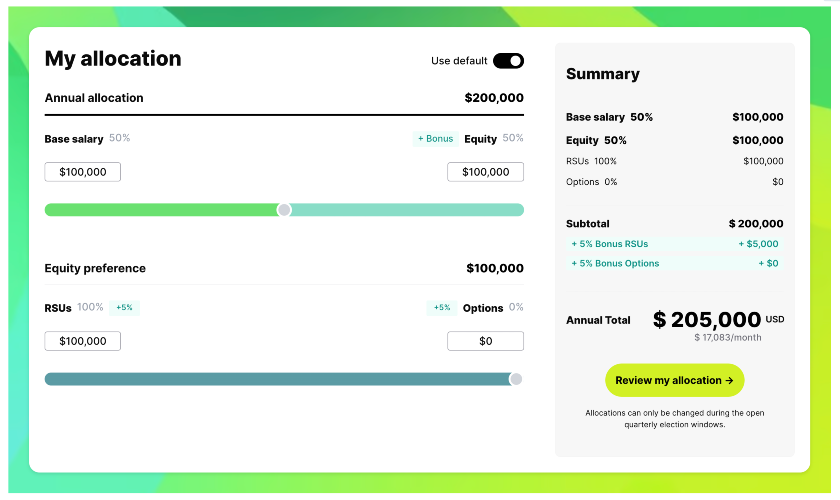Click the + 5% Bonus RSUs row

tap(674, 244)
